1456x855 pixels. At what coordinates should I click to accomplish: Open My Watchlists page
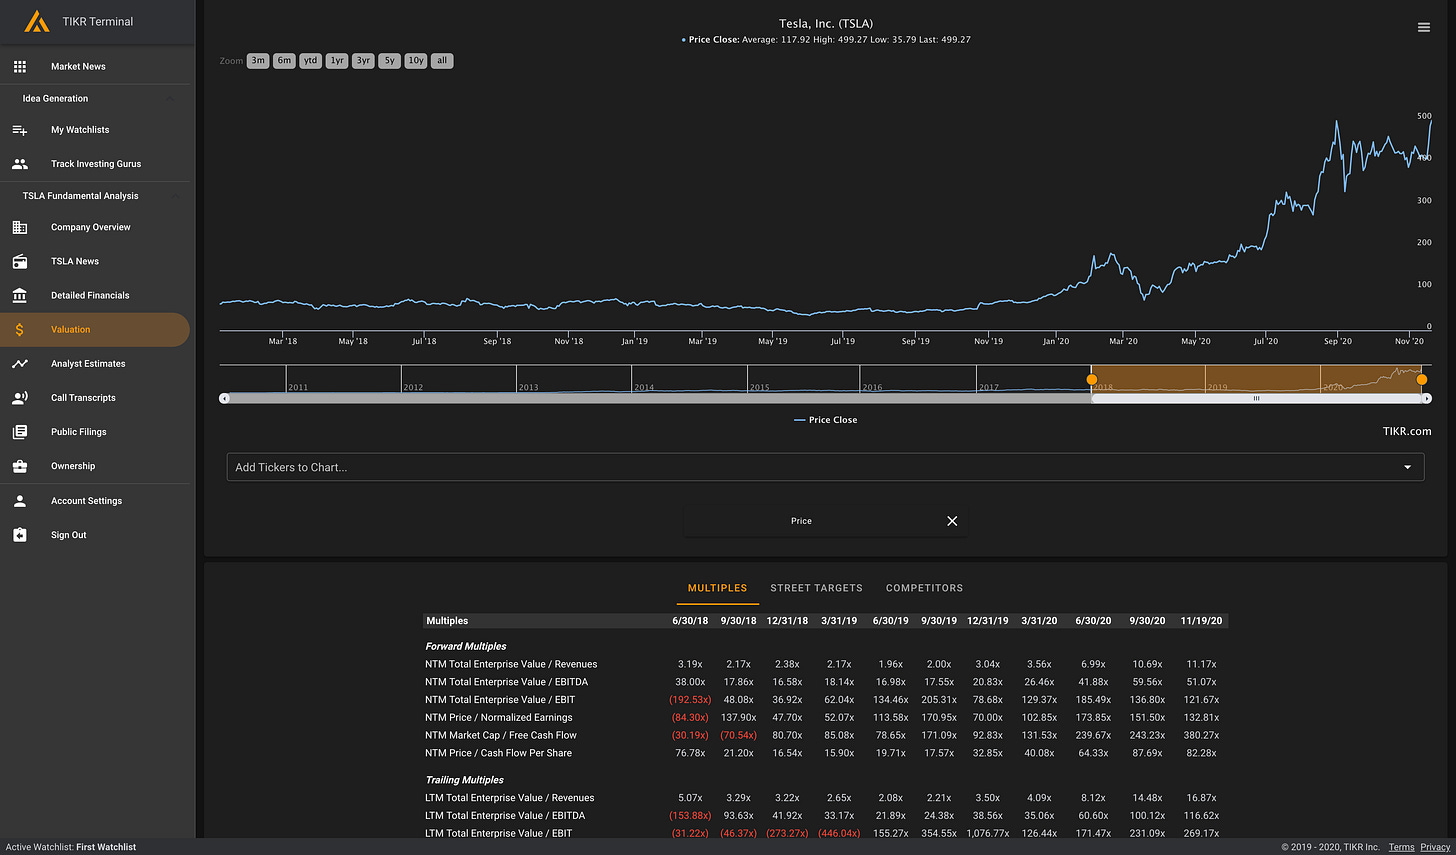coord(80,130)
